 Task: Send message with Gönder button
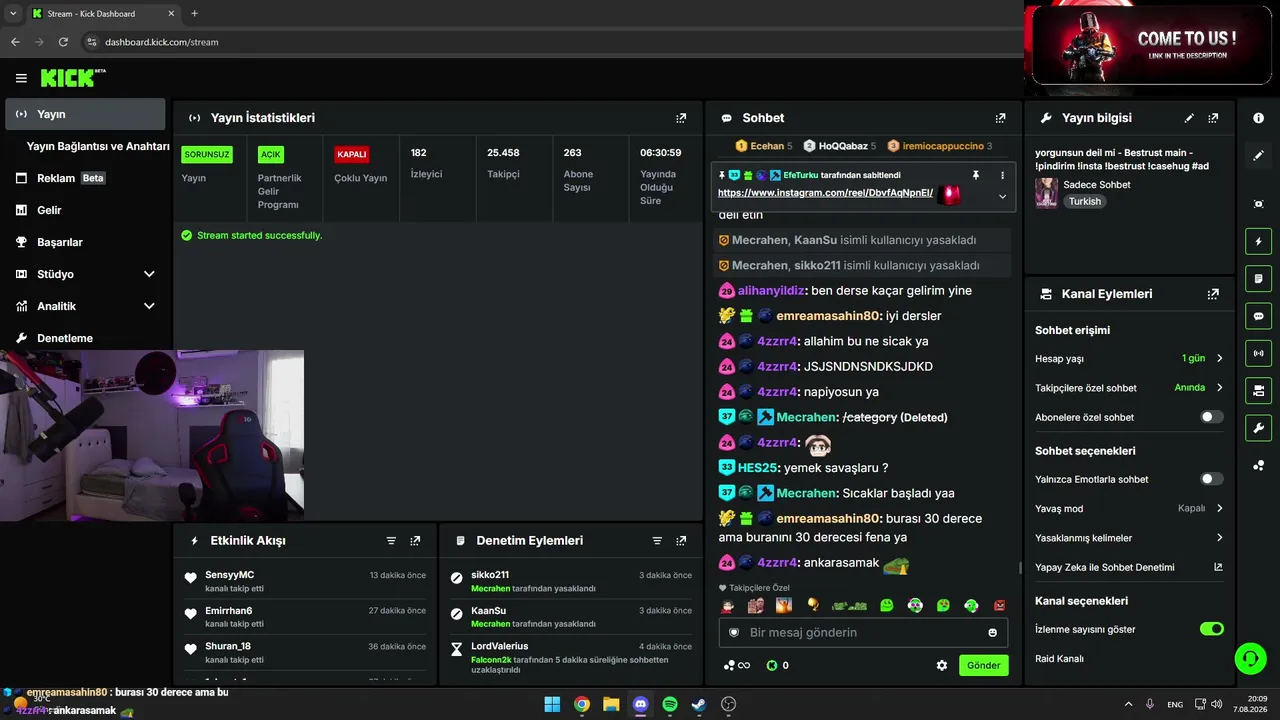[x=983, y=665]
